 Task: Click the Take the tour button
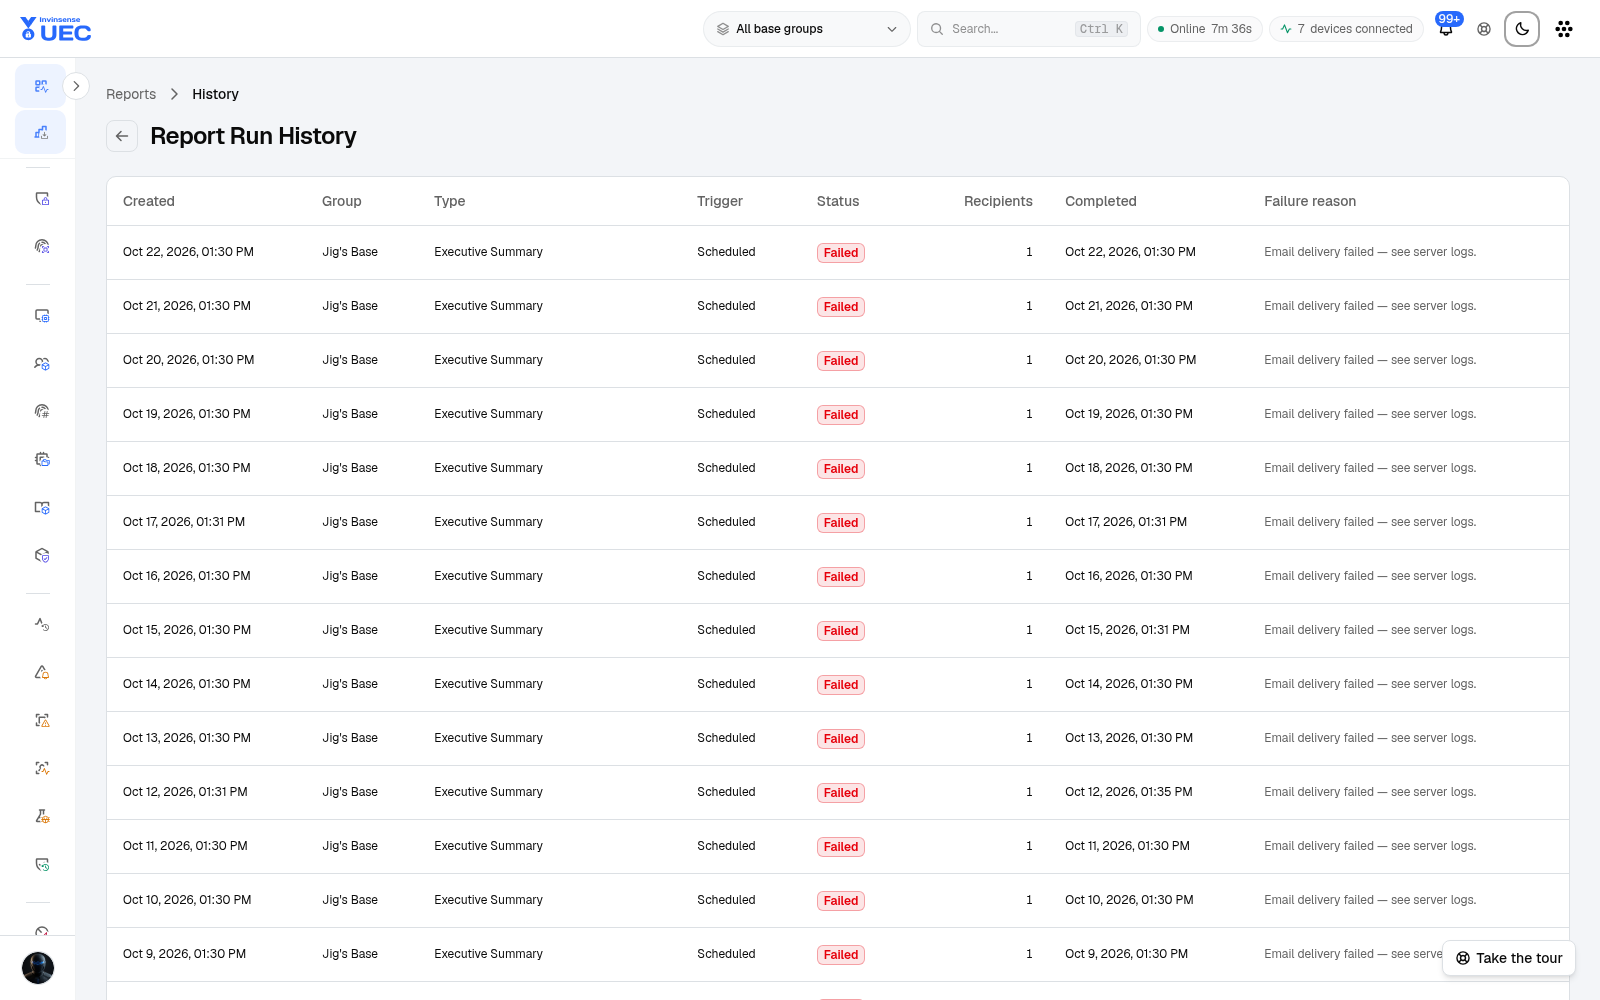coord(1509,958)
